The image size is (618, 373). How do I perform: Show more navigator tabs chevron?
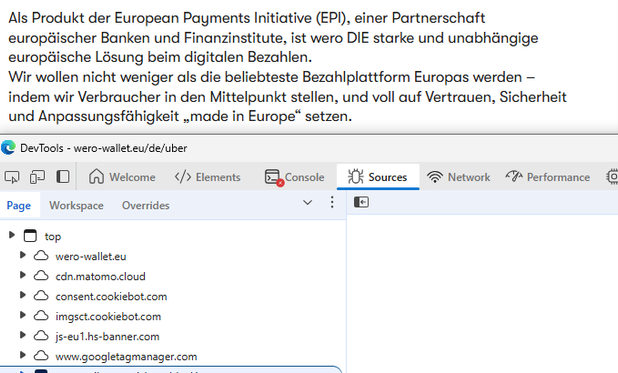coord(307,203)
